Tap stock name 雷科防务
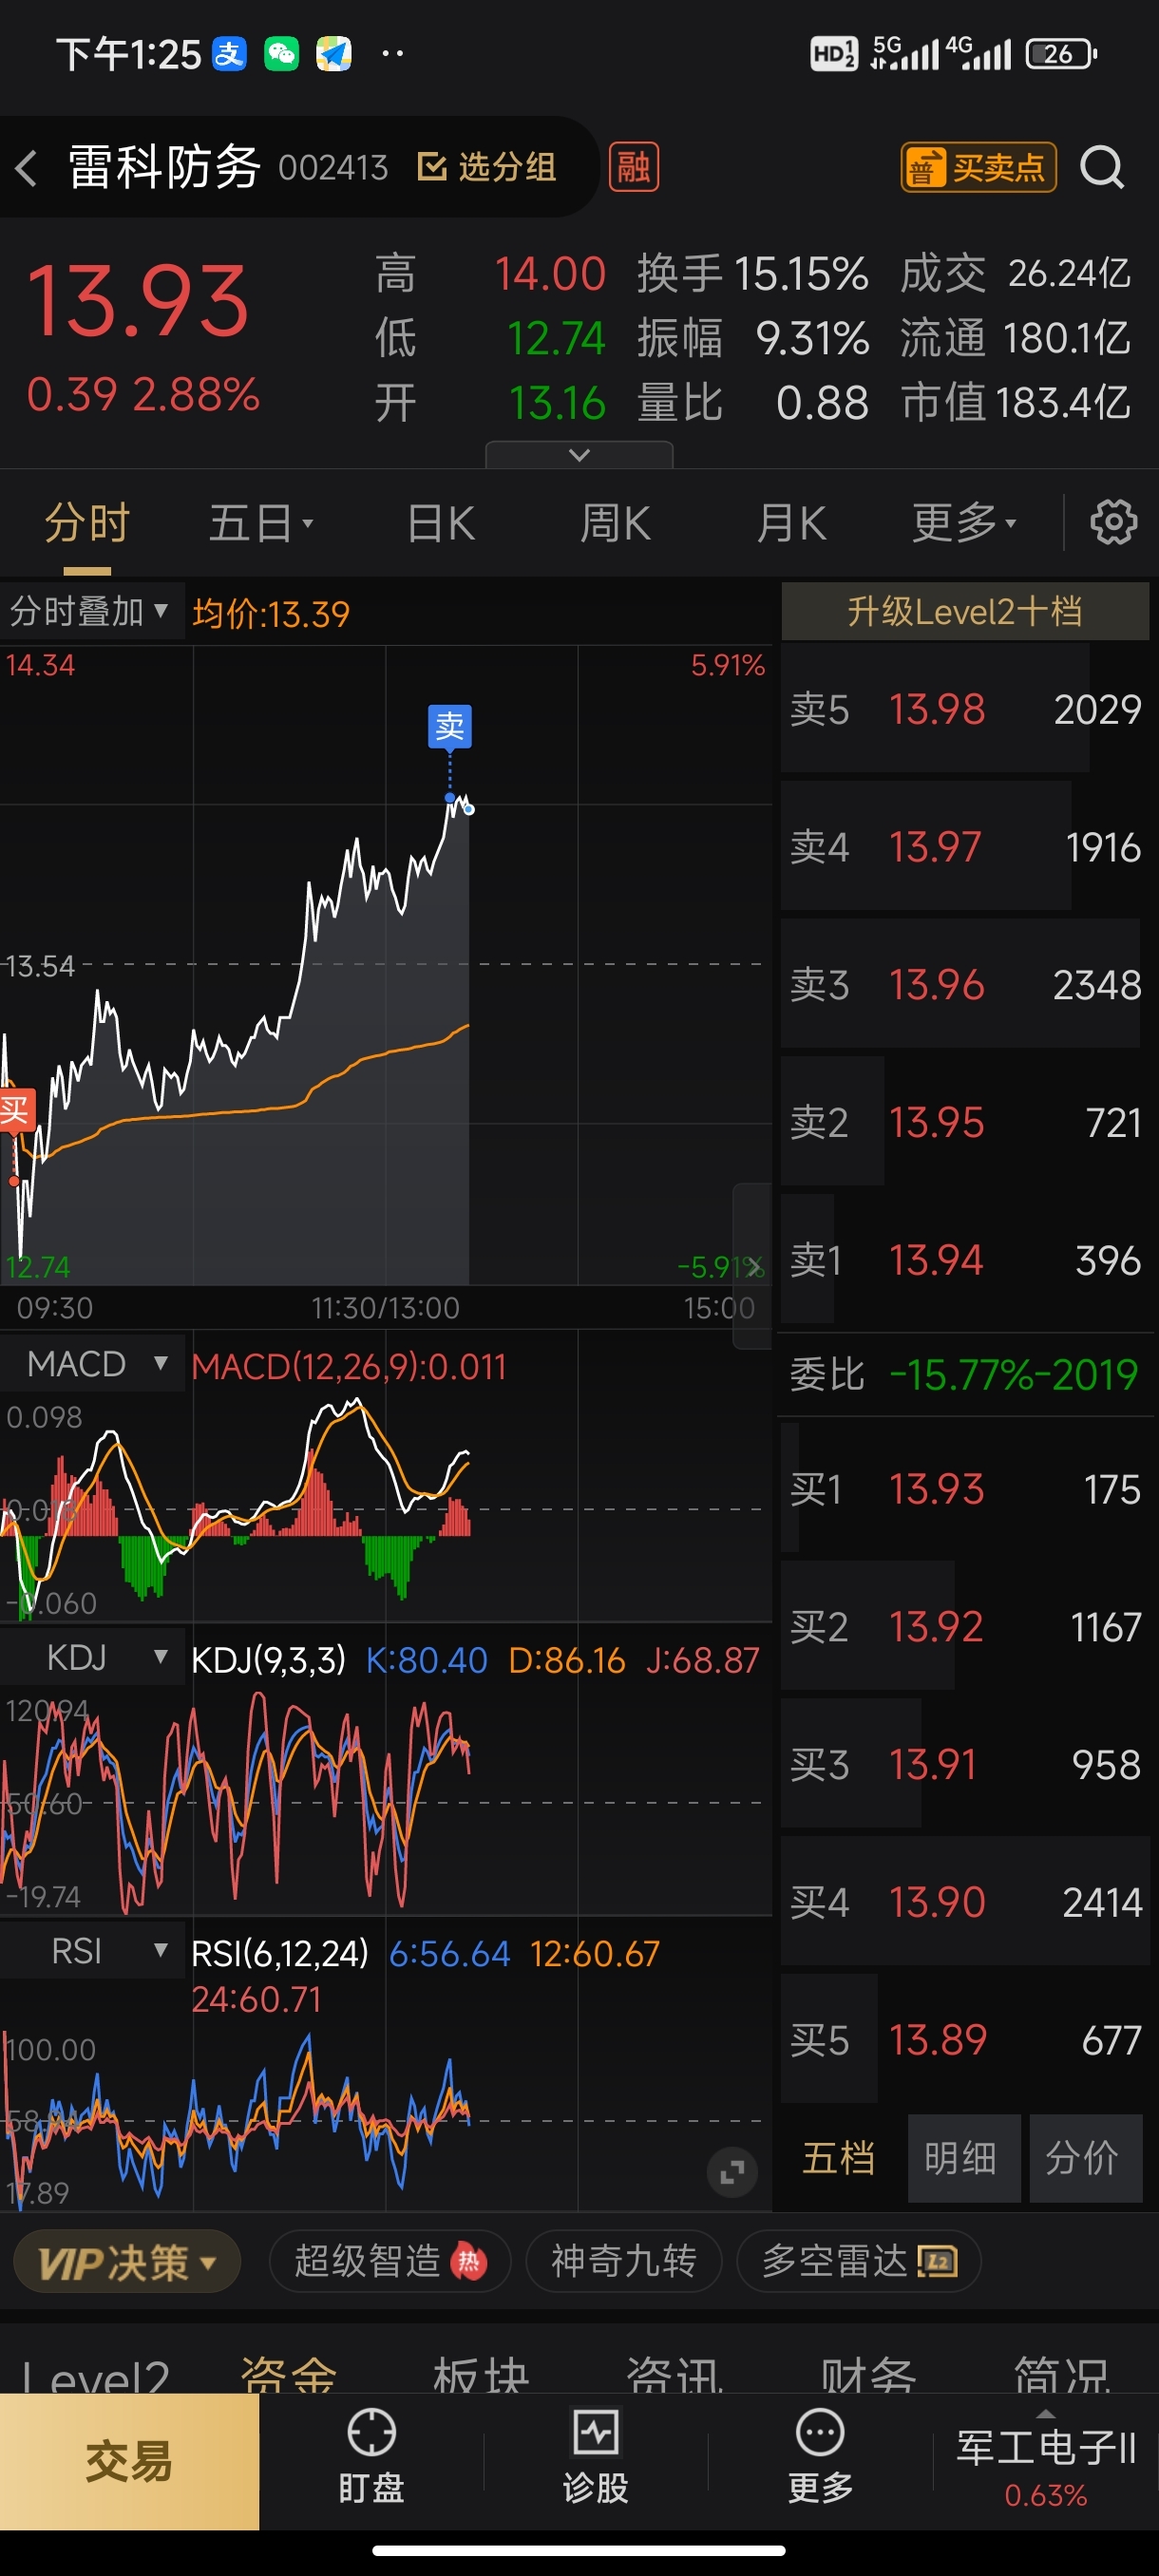 point(165,166)
